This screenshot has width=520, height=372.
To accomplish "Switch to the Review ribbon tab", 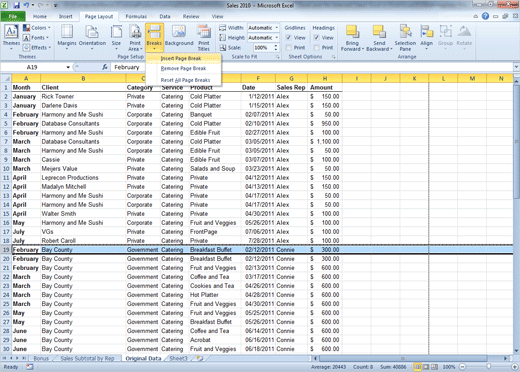I will [x=191, y=16].
